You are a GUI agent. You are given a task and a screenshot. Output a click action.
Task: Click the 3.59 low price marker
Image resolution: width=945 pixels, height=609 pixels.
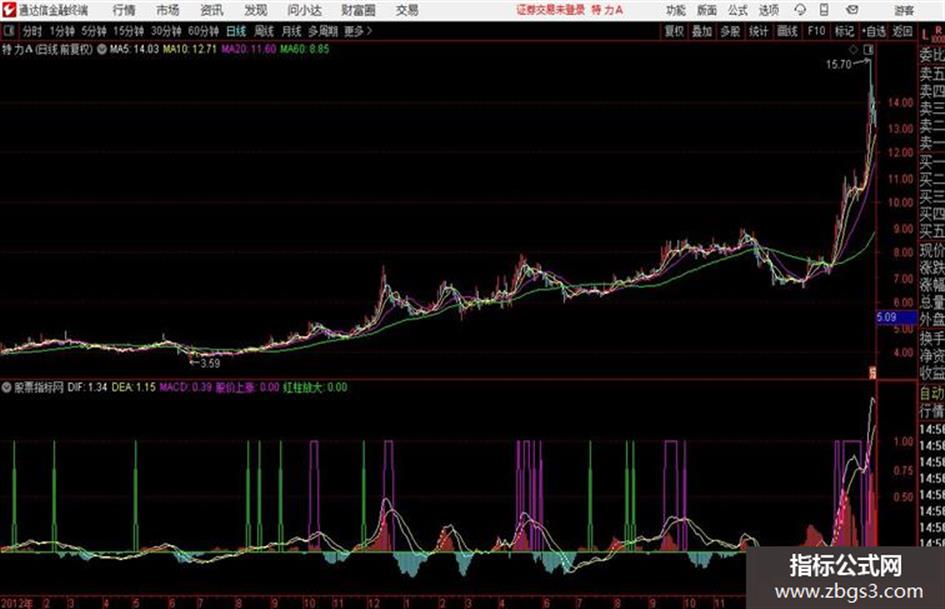tap(210, 364)
